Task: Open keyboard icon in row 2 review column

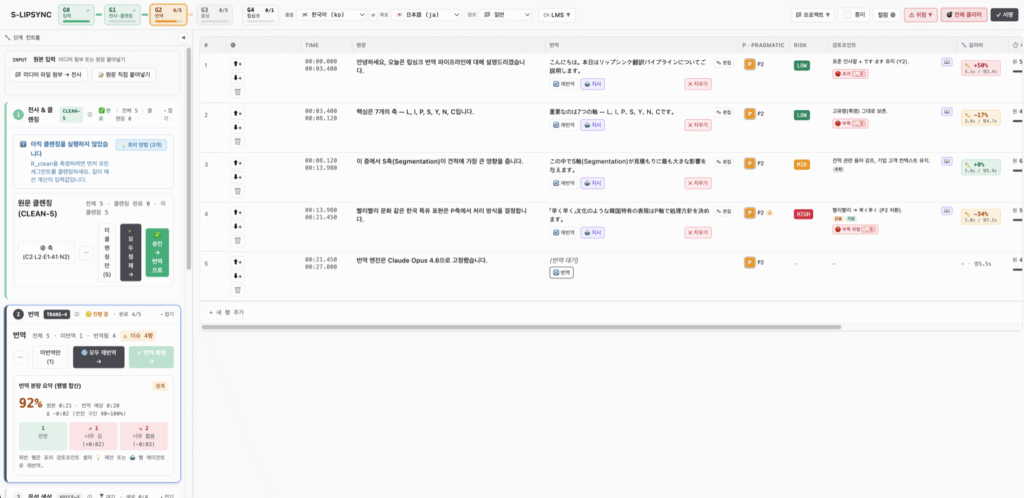Action: (946, 112)
